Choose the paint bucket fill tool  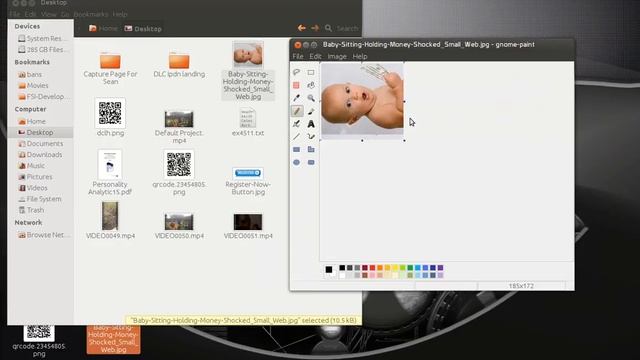click(311, 85)
